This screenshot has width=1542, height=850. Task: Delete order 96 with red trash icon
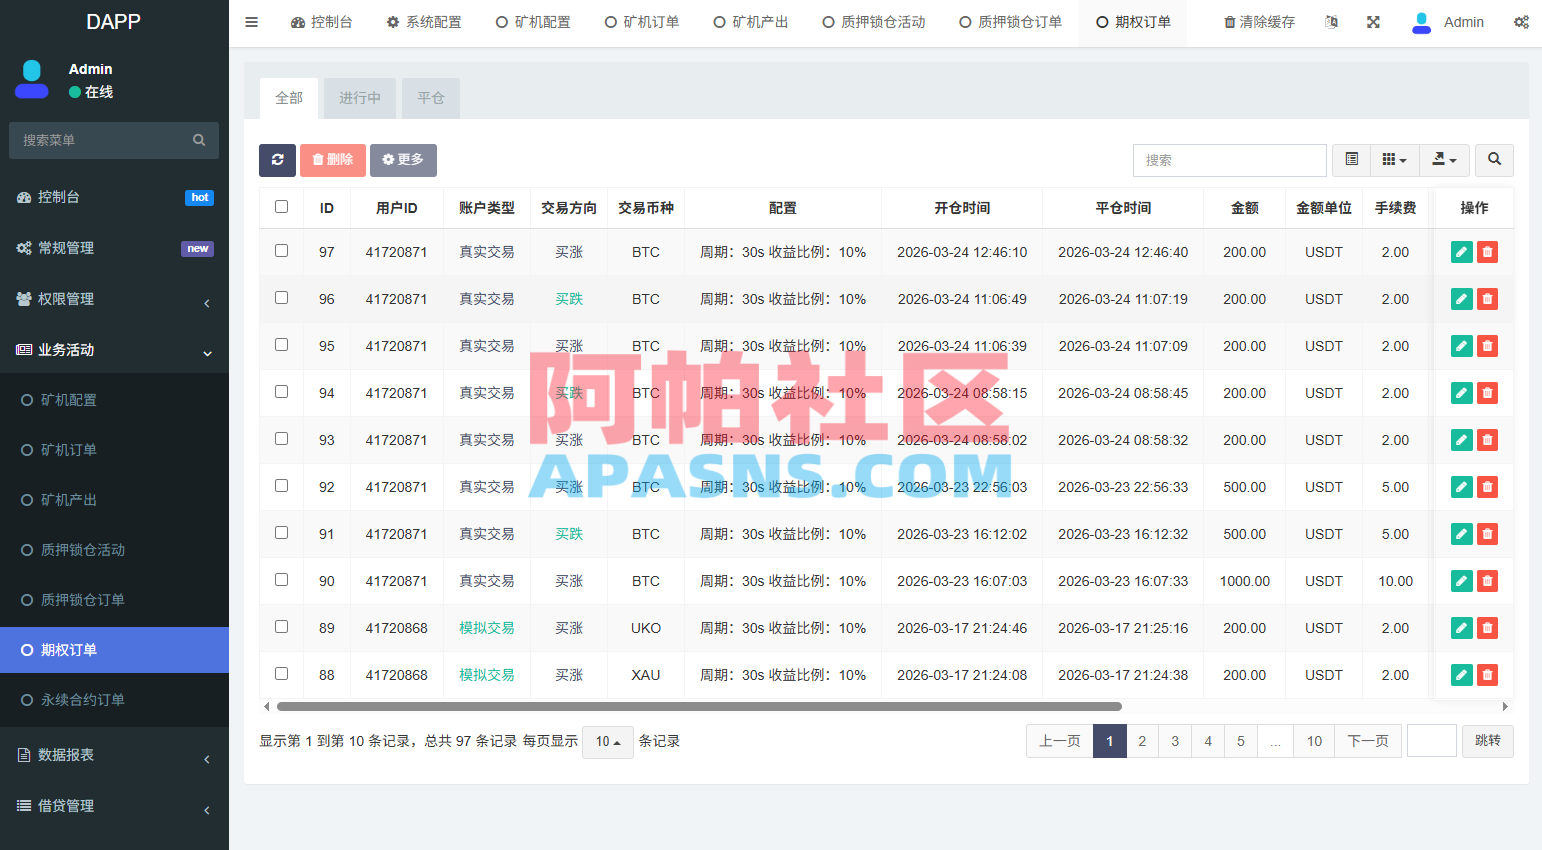[1487, 299]
